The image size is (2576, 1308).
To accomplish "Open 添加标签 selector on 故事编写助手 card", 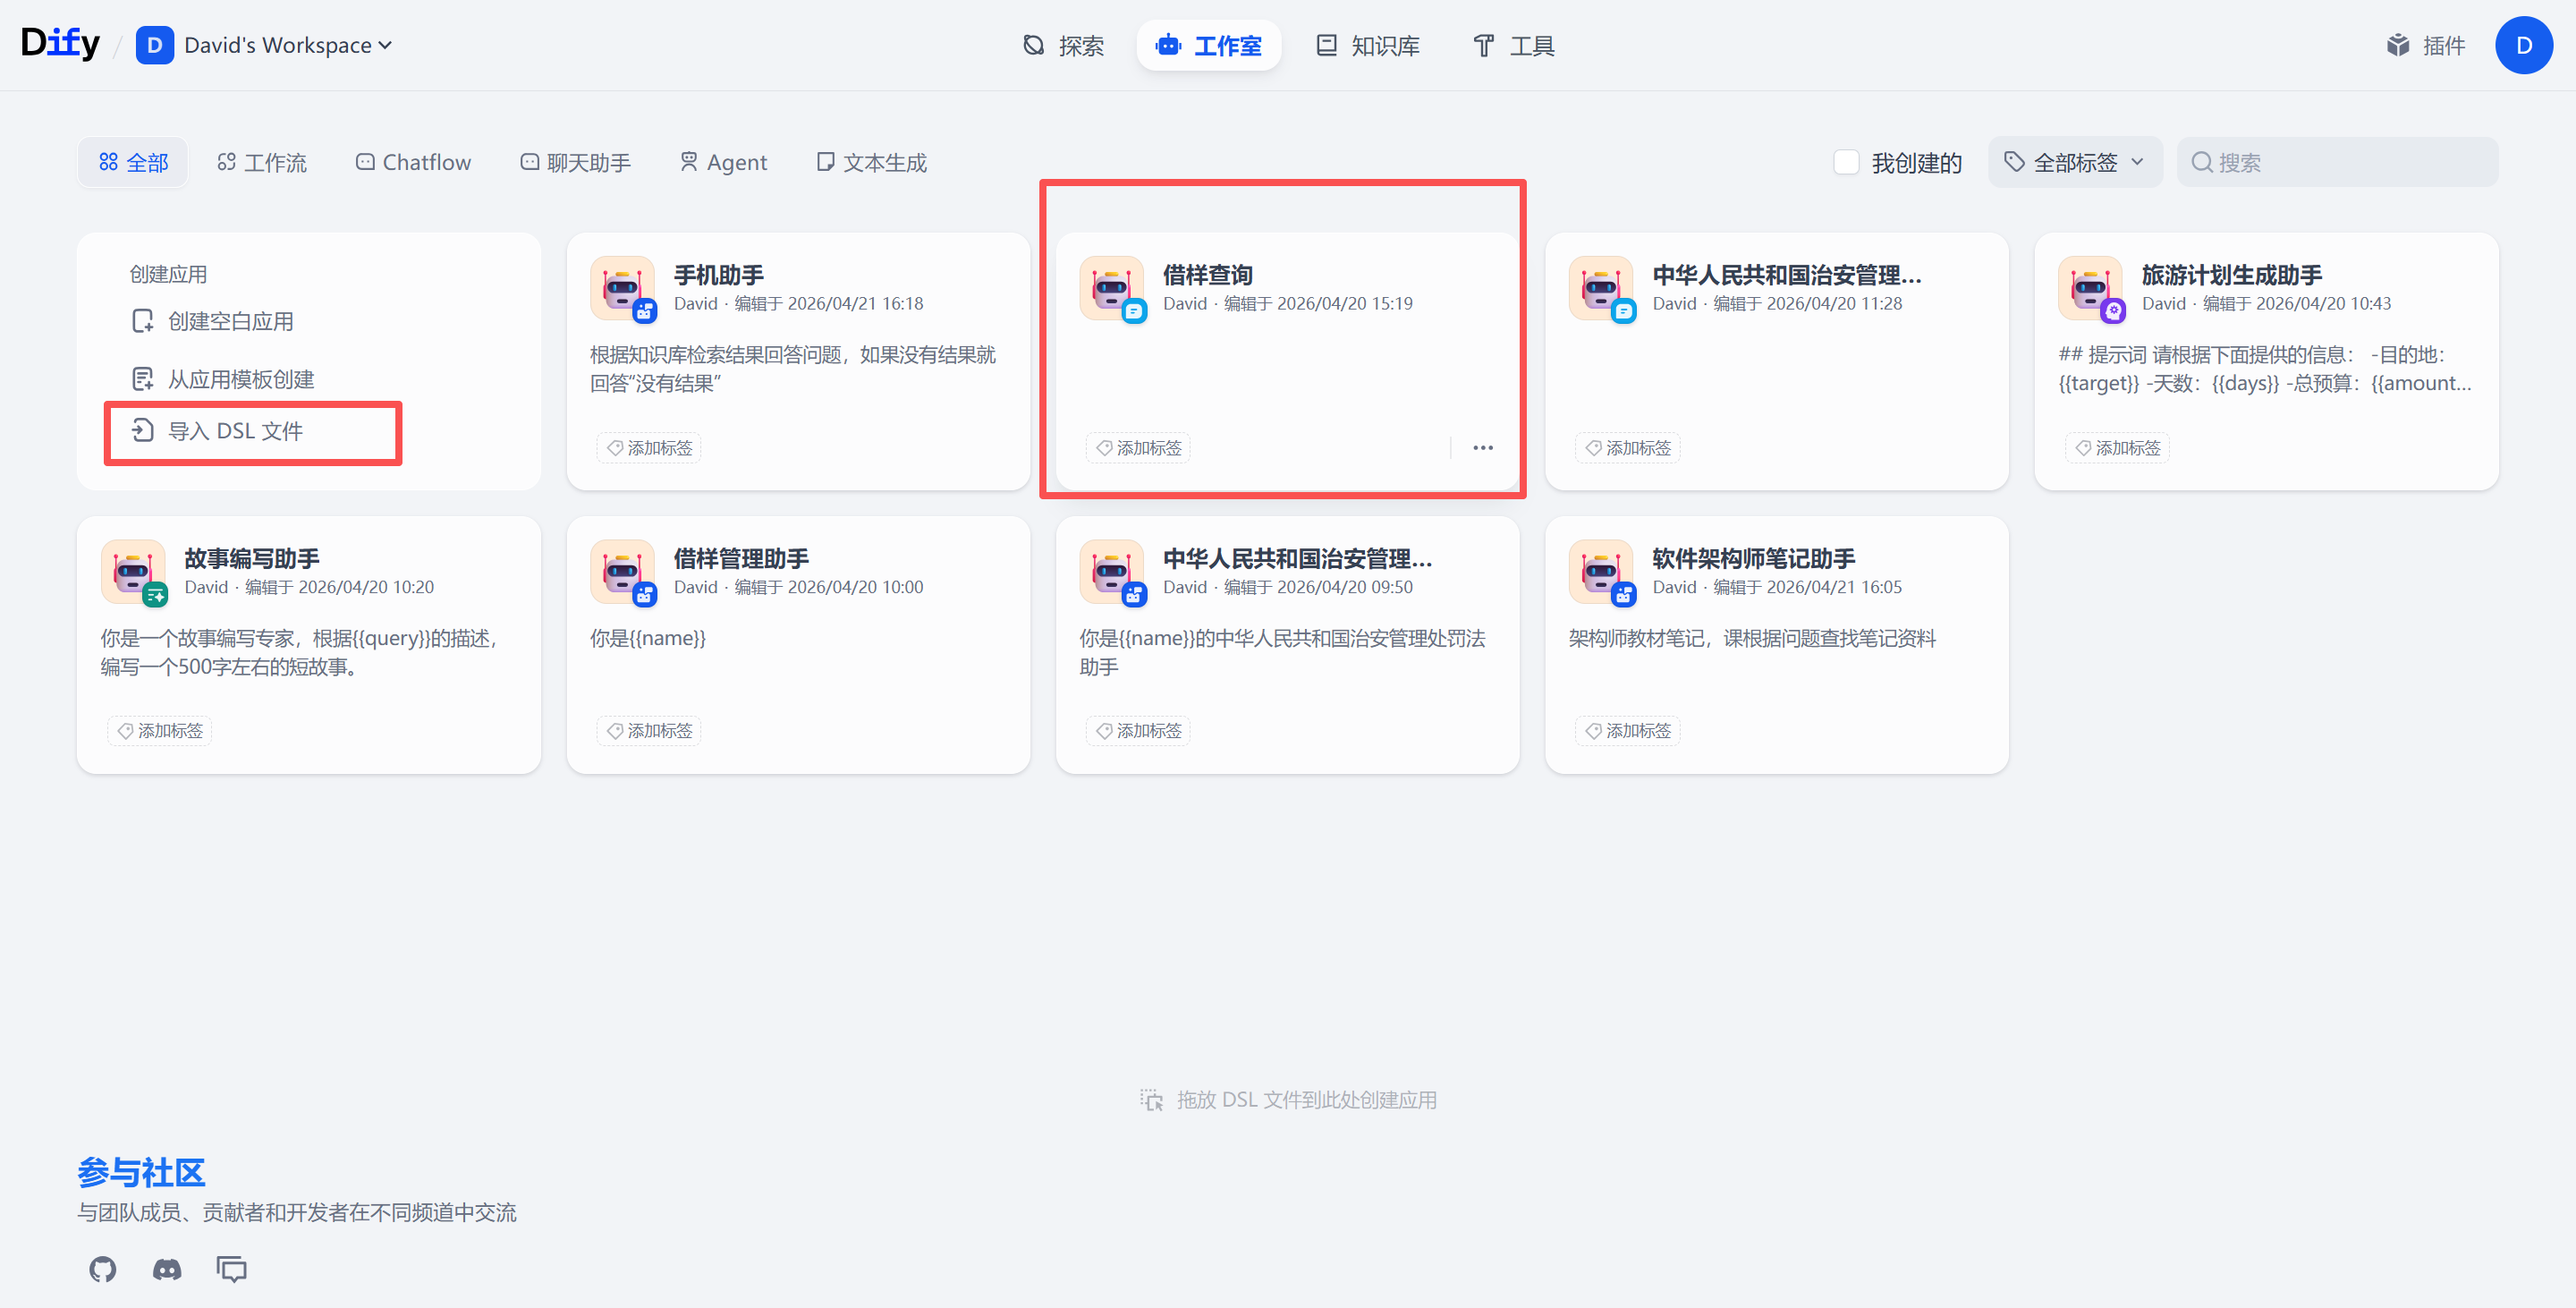I will coord(160,731).
